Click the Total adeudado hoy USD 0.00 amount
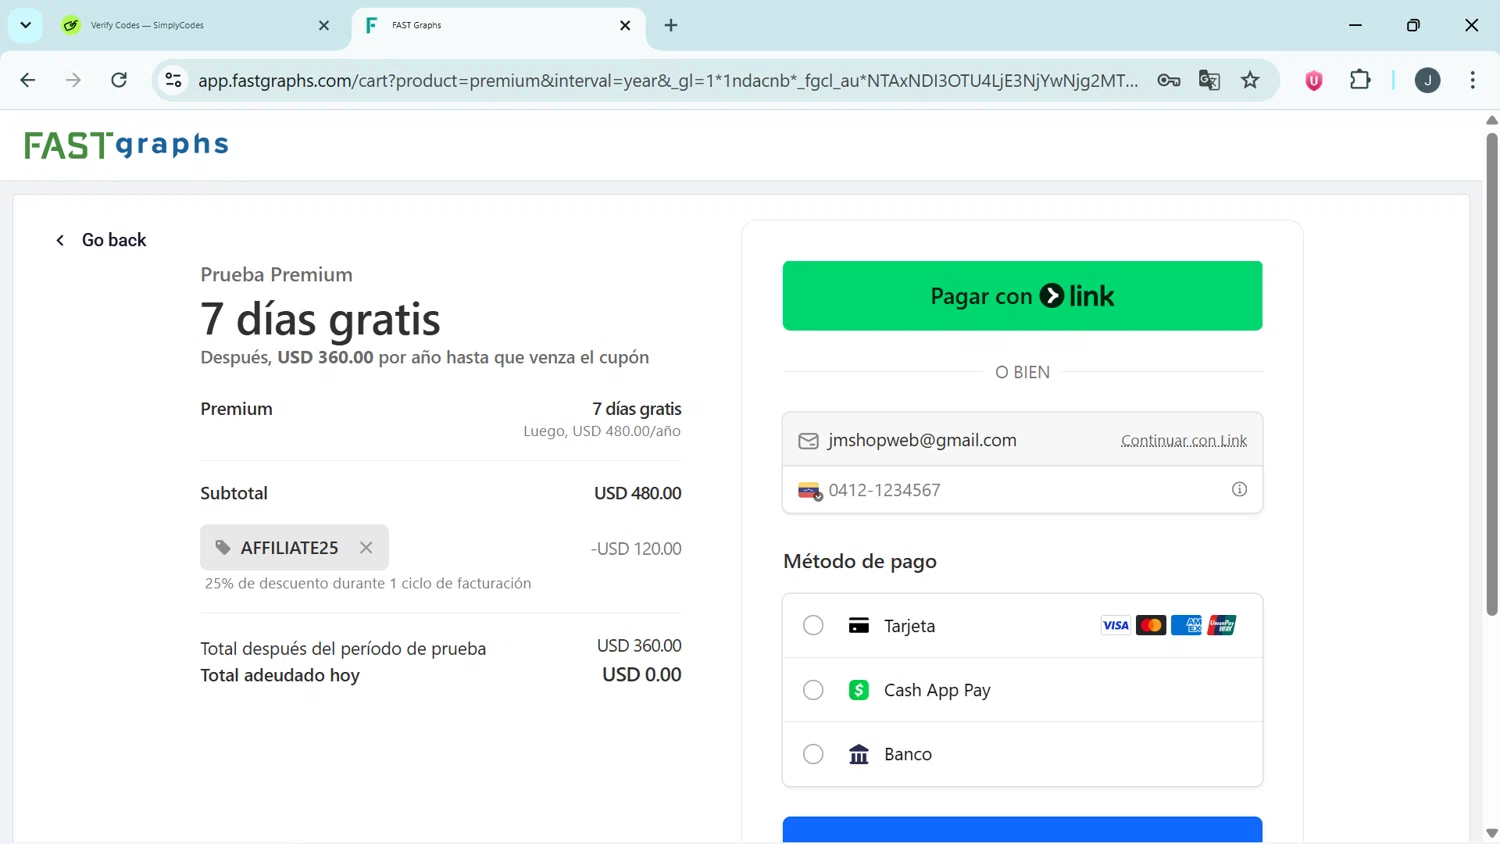The height and width of the screenshot is (844, 1500). pos(641,675)
